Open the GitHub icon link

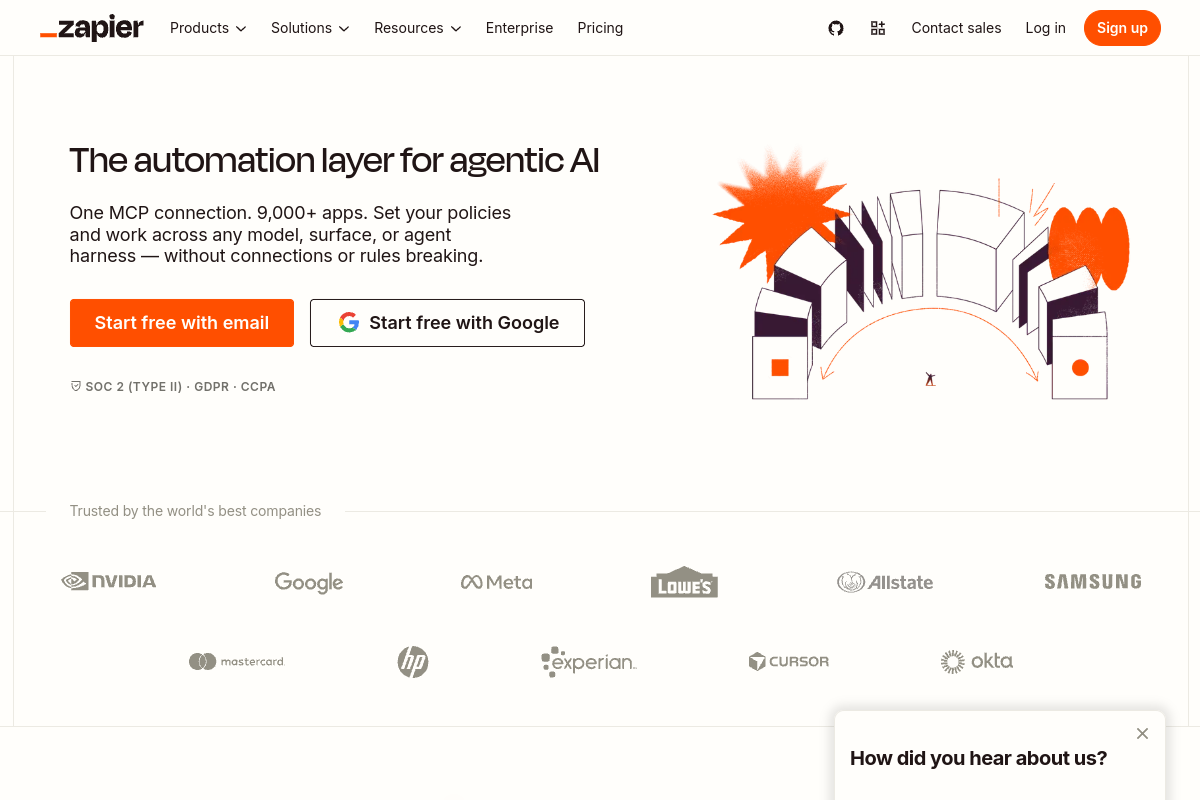(836, 28)
